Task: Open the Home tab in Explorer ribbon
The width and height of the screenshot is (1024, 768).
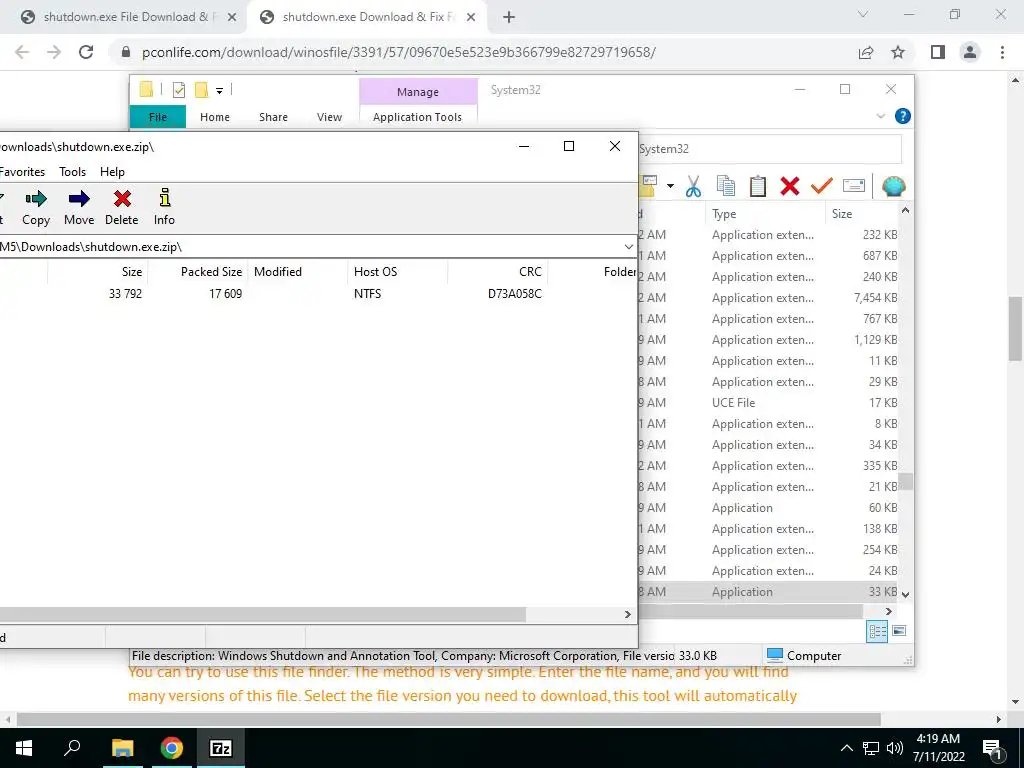Action: pyautogui.click(x=215, y=117)
